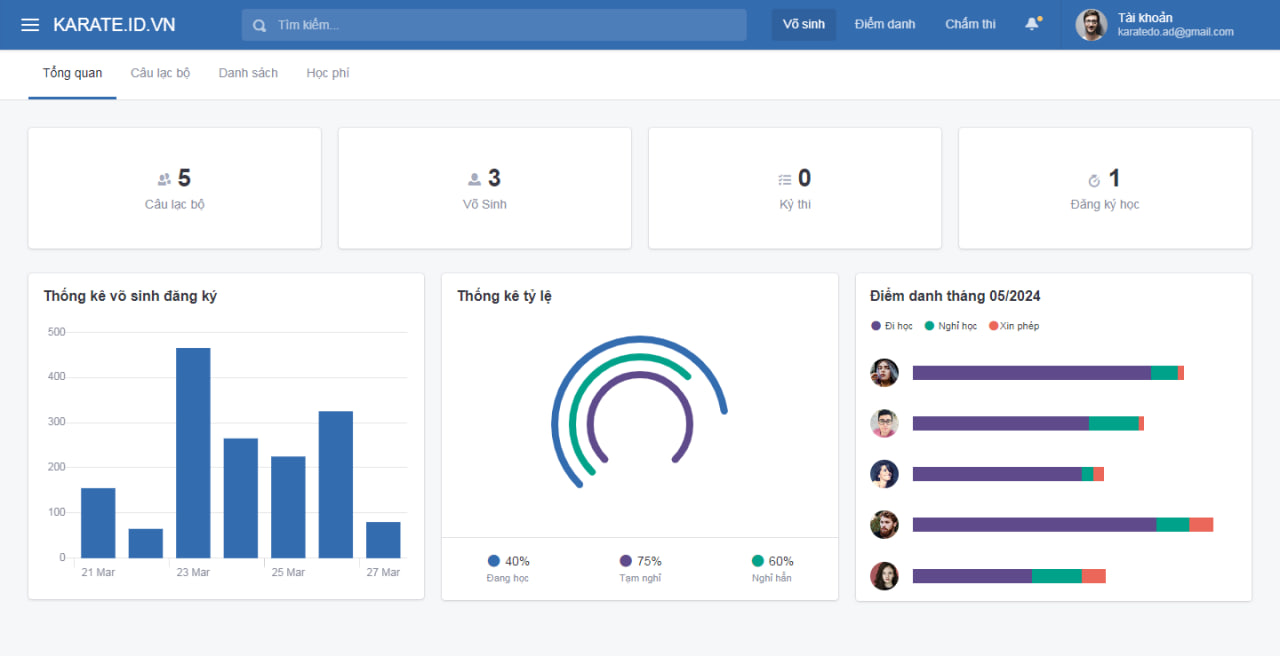1280x656 pixels.
Task: Open the Danh sách tab
Action: (x=248, y=73)
